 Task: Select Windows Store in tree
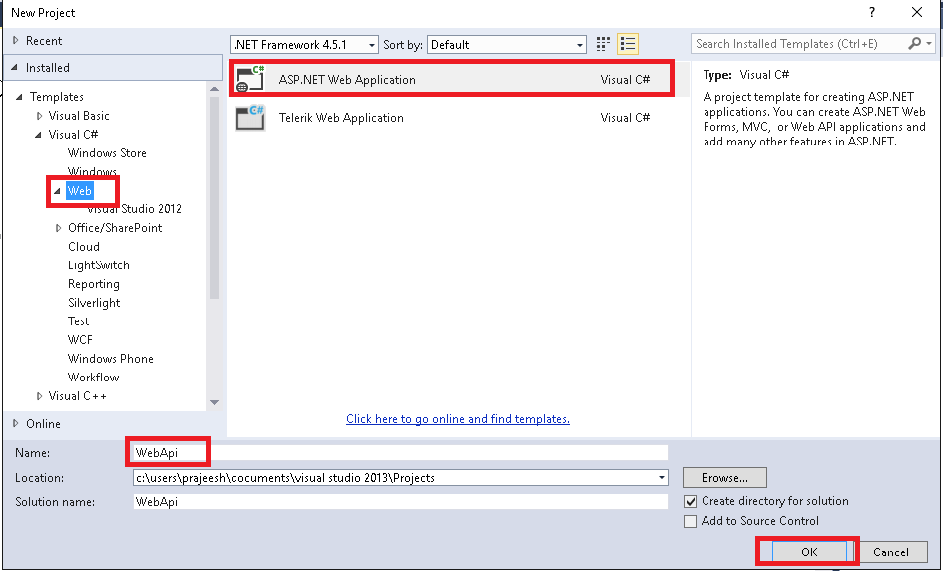107,153
